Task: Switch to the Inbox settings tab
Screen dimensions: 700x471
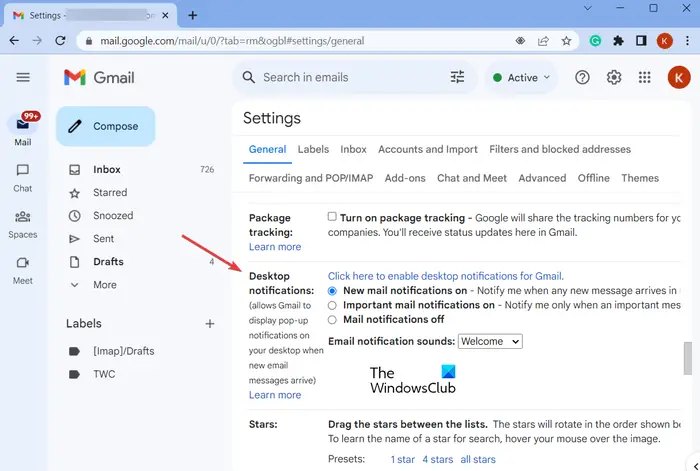Action: click(x=353, y=149)
